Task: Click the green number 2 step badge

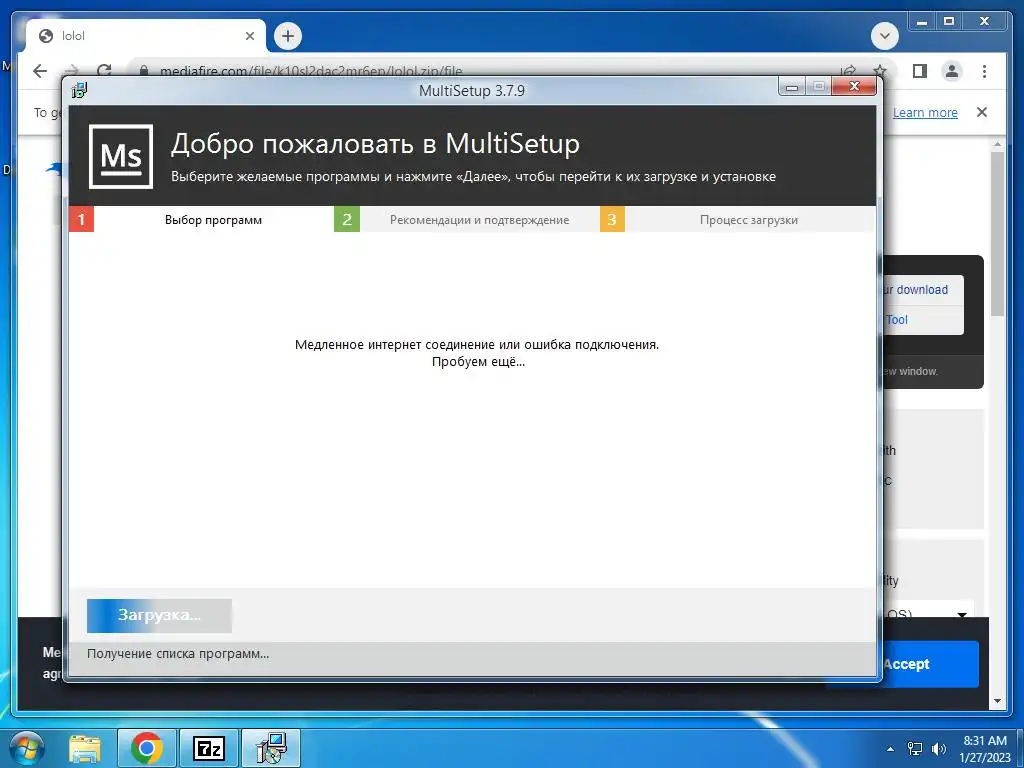Action: pos(347,219)
